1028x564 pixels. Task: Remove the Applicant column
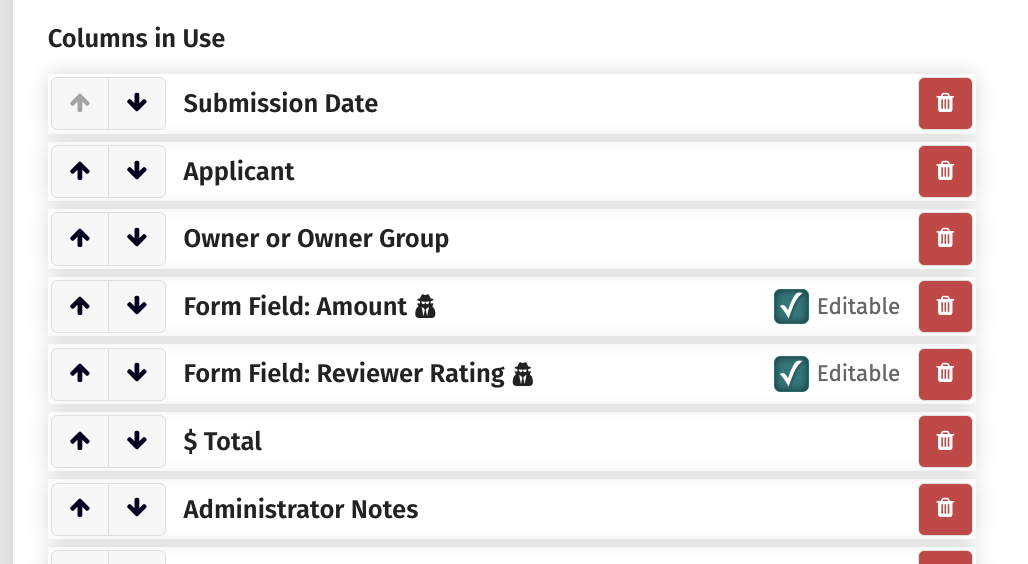click(945, 172)
